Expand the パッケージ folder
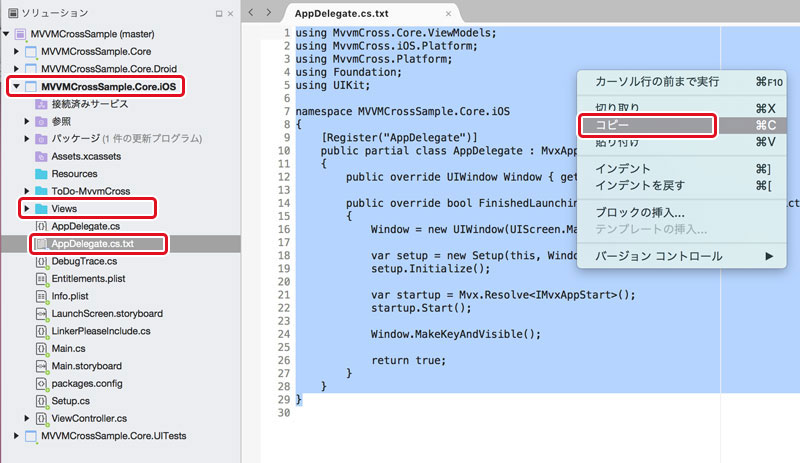 [27, 139]
